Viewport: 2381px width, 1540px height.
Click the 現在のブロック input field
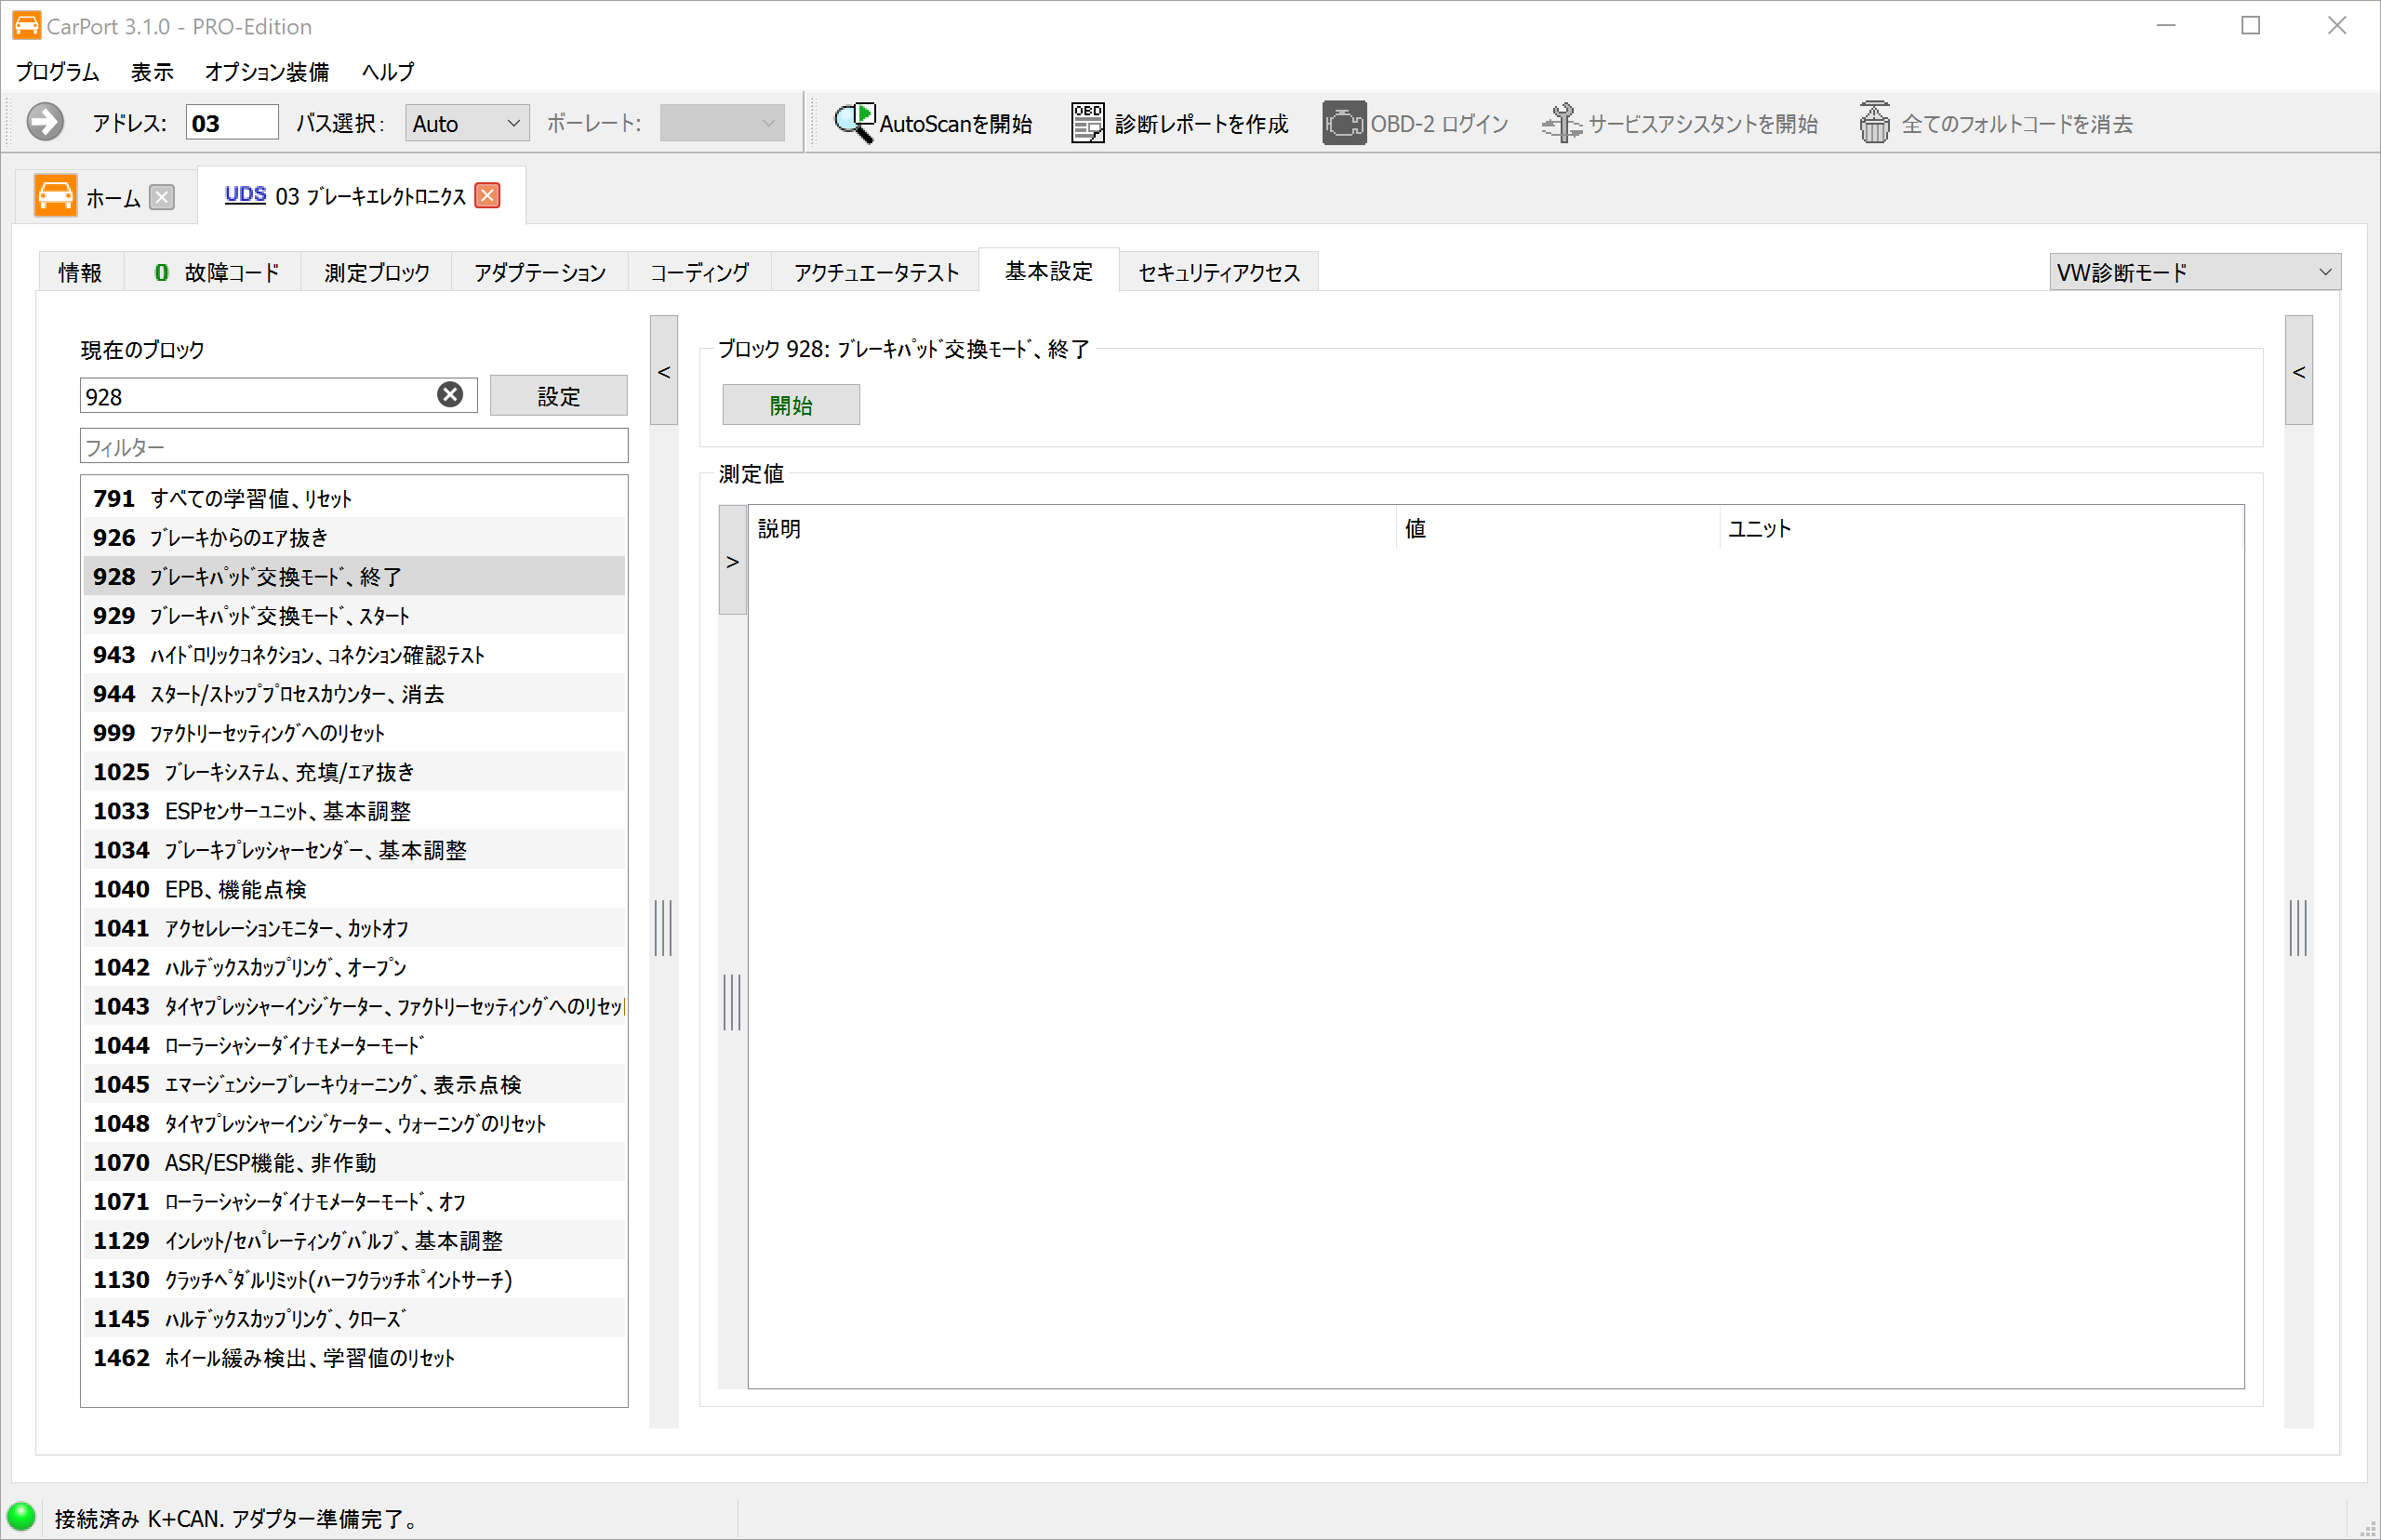click(x=278, y=396)
